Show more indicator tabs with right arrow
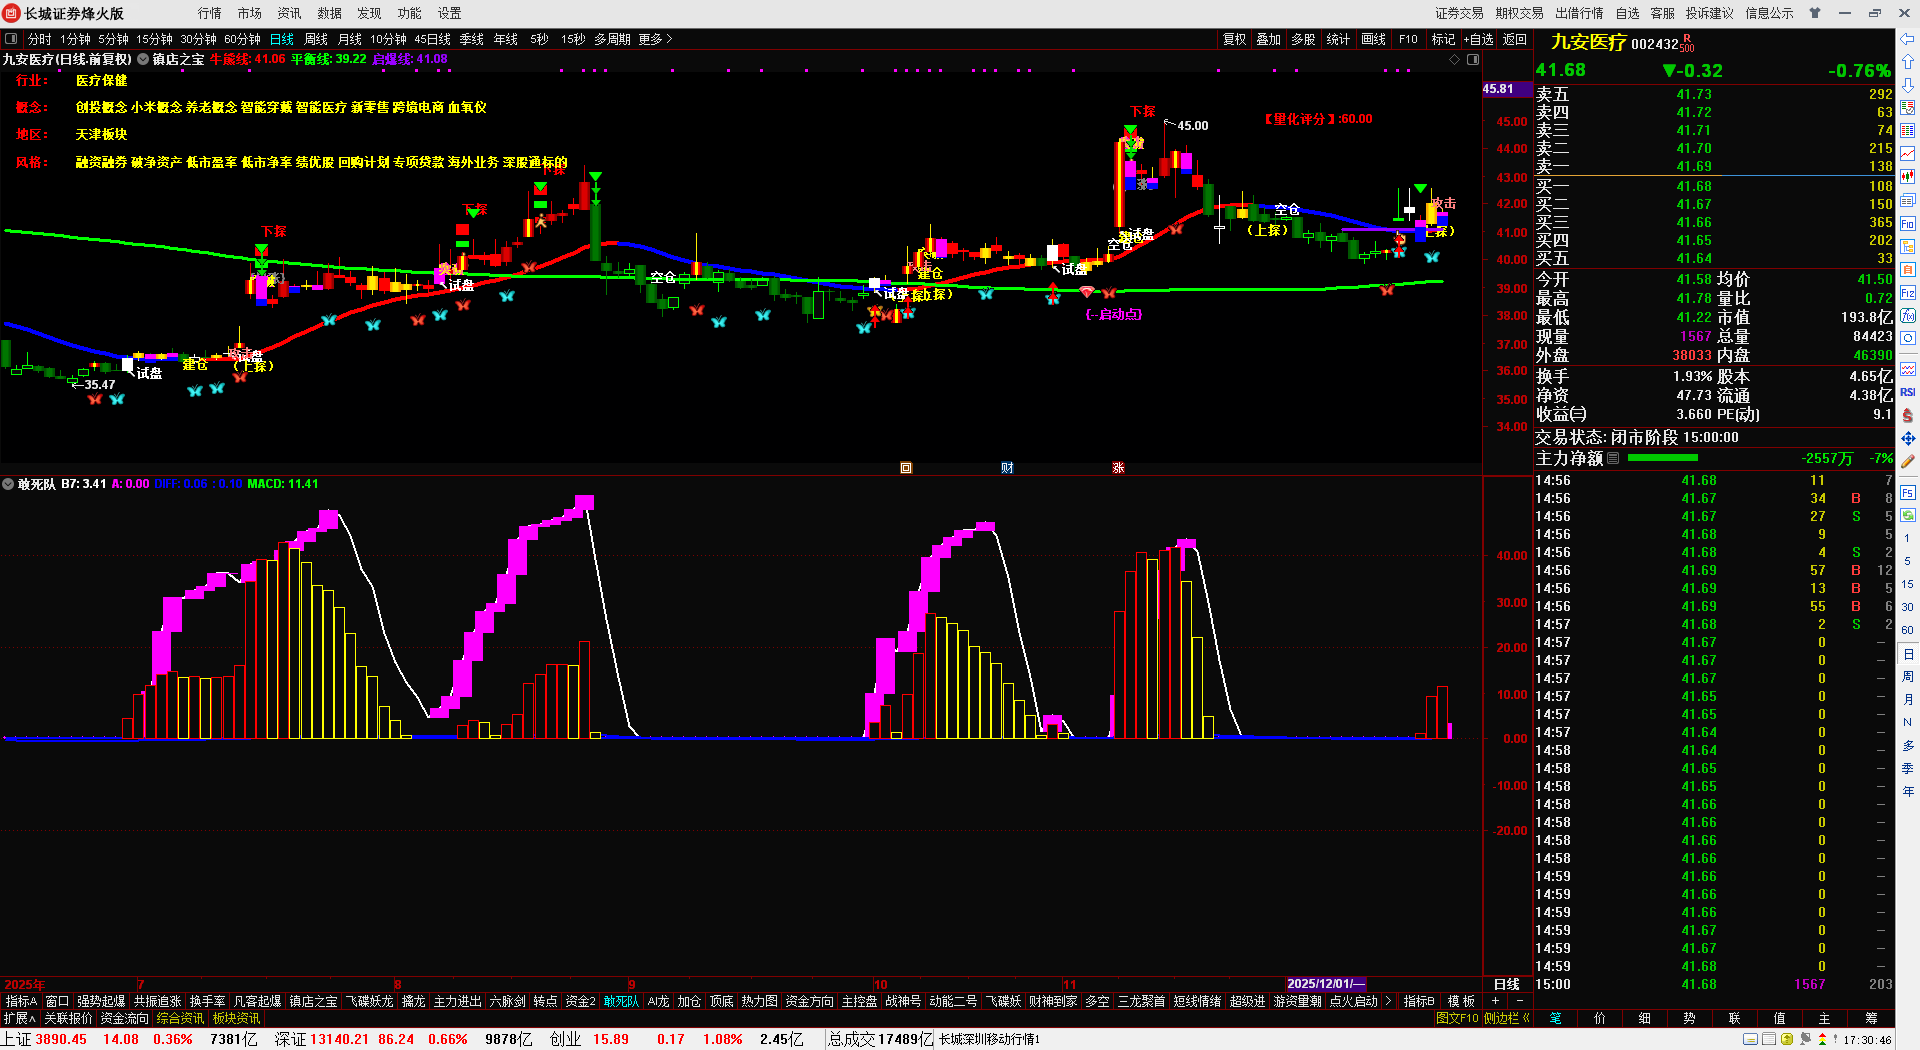The width and height of the screenshot is (1920, 1050). [x=1388, y=1001]
